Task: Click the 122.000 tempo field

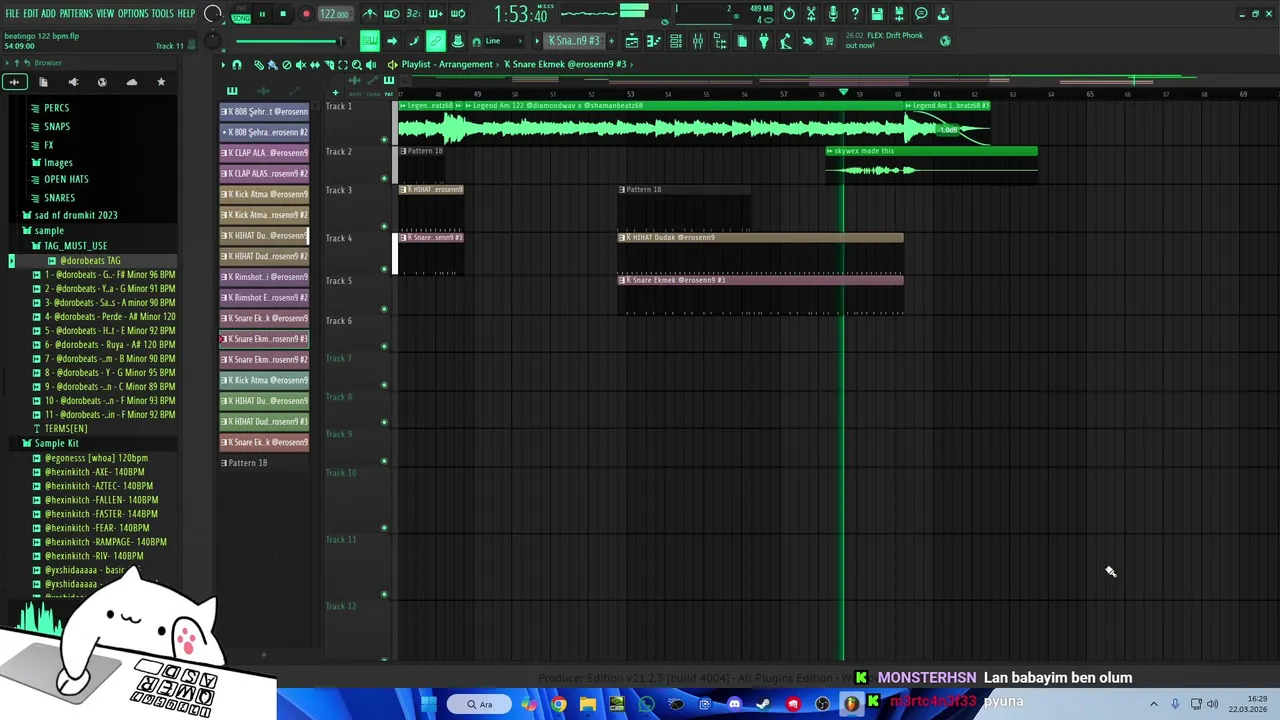Action: (x=335, y=14)
